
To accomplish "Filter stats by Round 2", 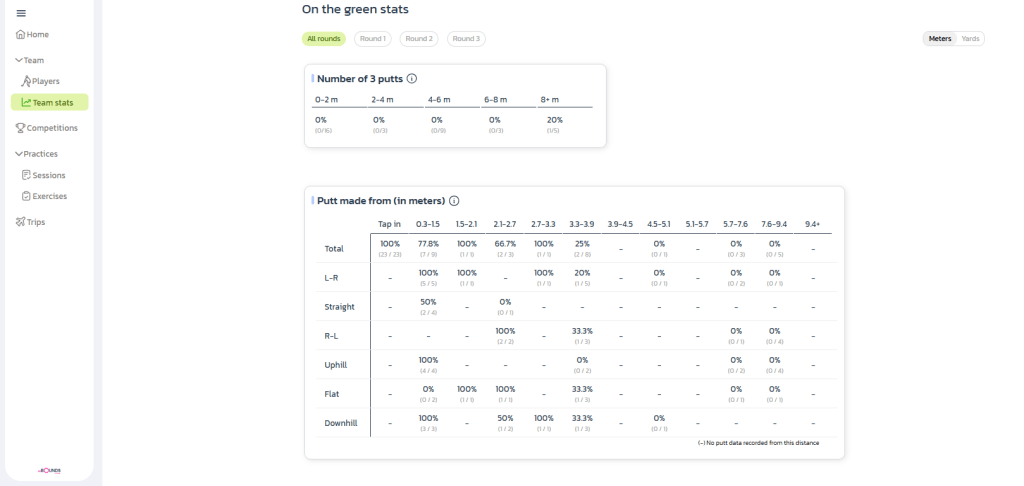I will click(418, 39).
